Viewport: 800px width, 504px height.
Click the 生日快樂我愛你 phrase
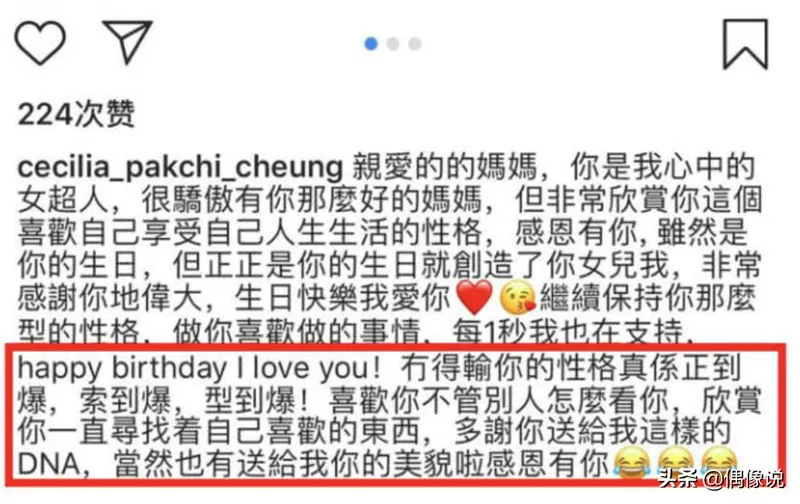(x=342, y=298)
